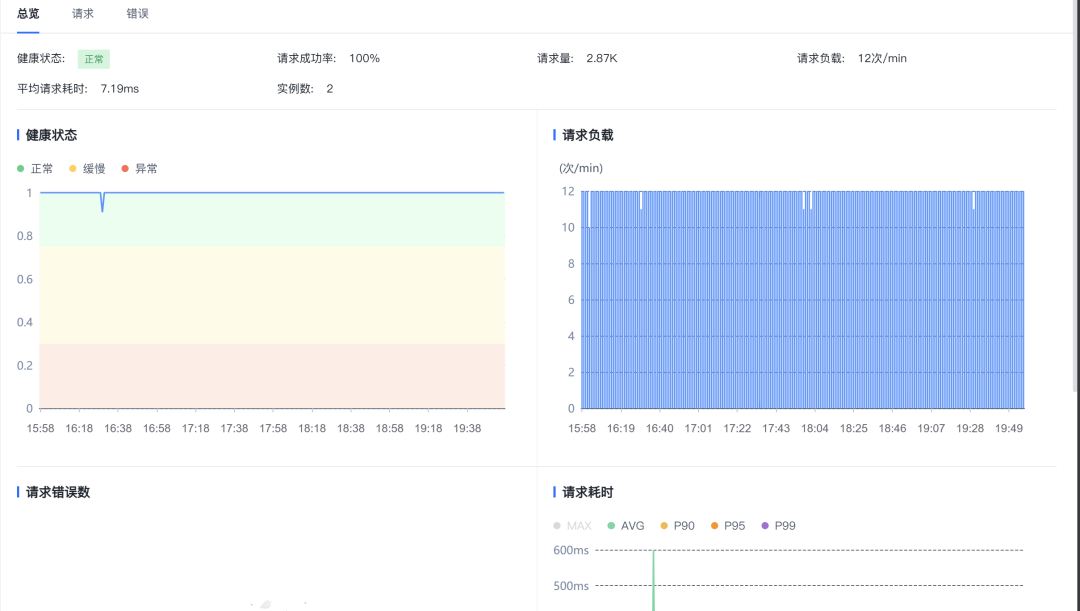Select the 实例数 value 2
The width and height of the screenshot is (1080, 611).
[x=330, y=89]
